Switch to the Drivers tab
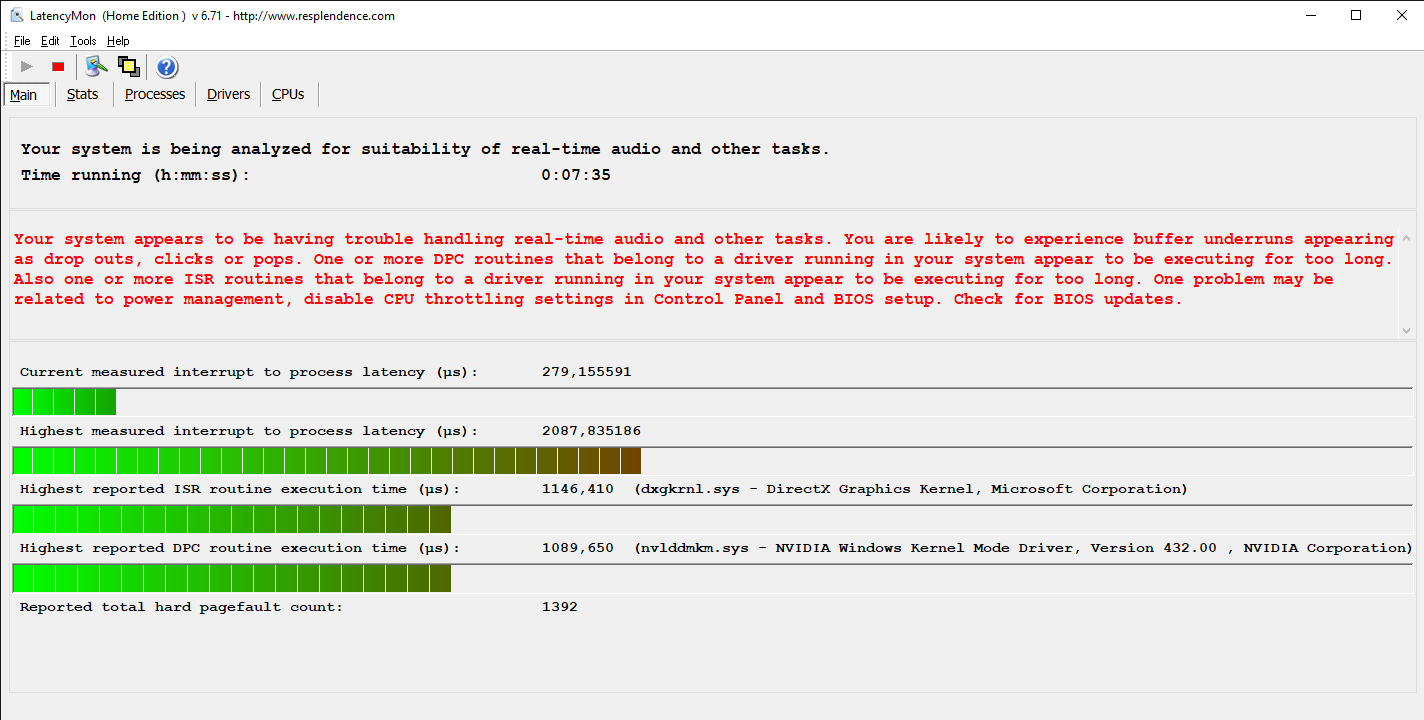Viewport: 1424px width, 720px height. coord(229,94)
